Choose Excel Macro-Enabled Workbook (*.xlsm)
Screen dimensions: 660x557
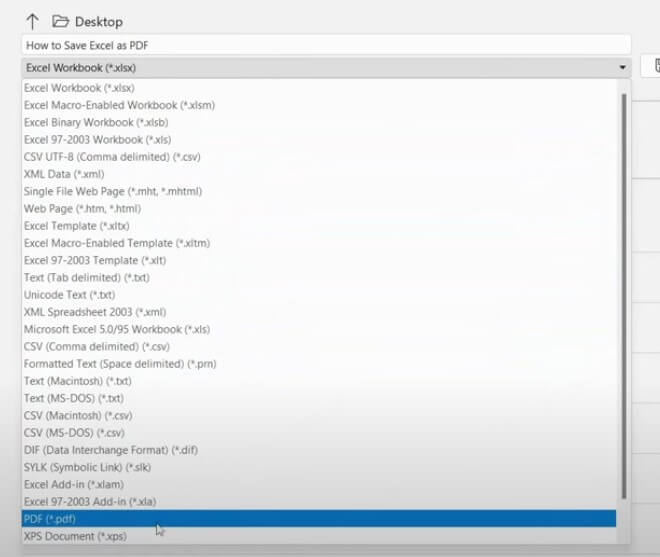coord(319,105)
